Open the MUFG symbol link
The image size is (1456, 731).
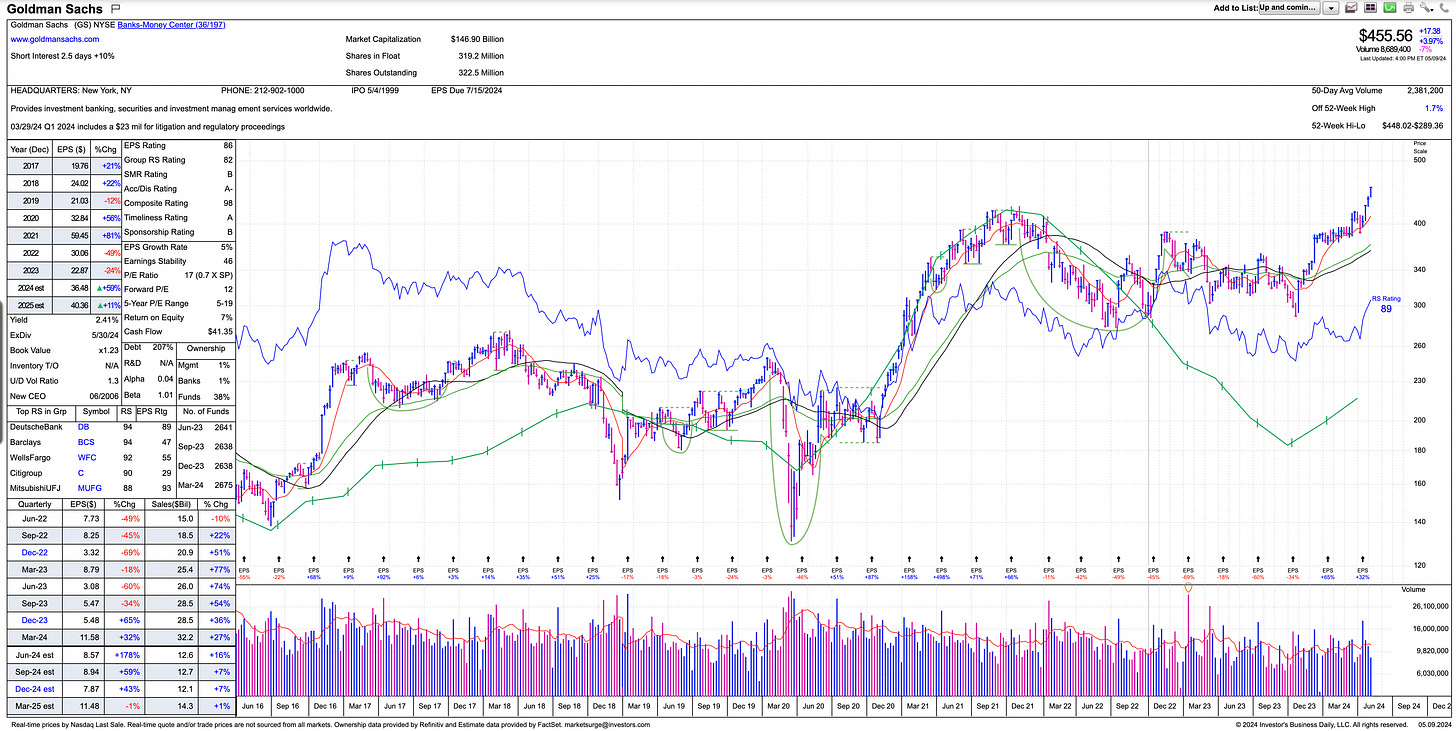[x=88, y=487]
